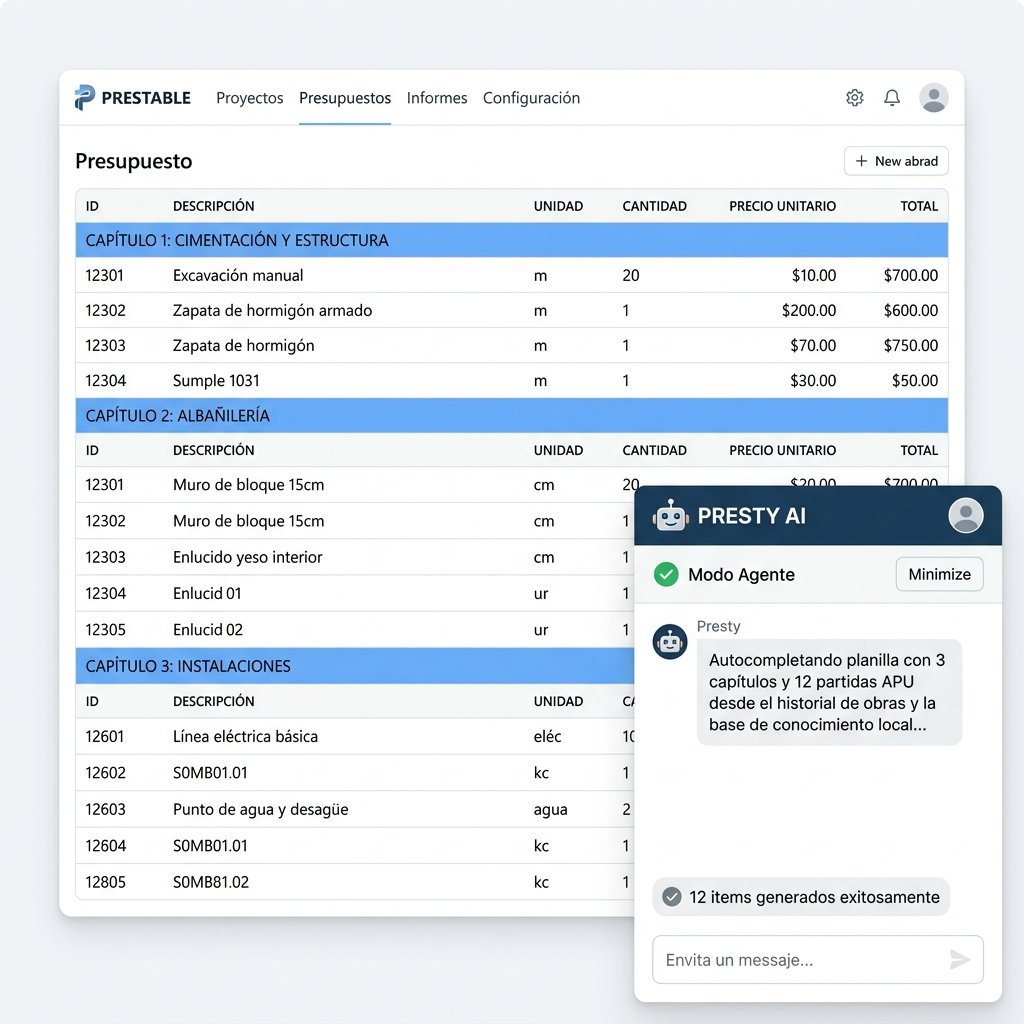Image resolution: width=1024 pixels, height=1024 pixels.
Task: Click quantity 20 in Excavación manual row
Action: pyautogui.click(x=631, y=276)
